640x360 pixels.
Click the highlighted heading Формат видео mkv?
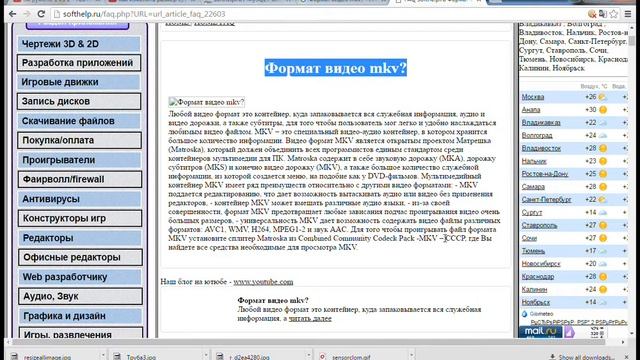pos(336,68)
